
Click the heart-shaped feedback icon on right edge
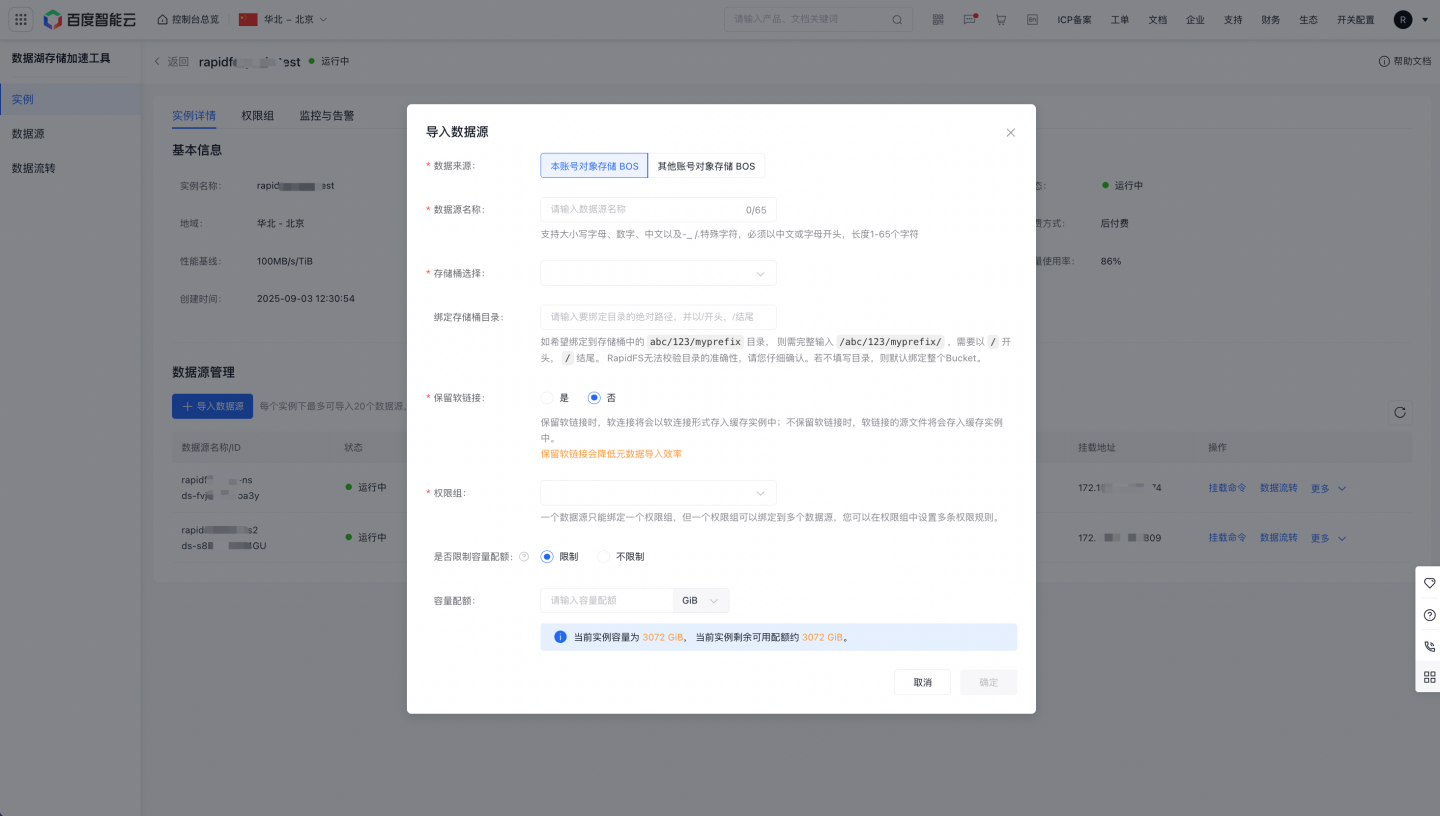pyautogui.click(x=1429, y=583)
